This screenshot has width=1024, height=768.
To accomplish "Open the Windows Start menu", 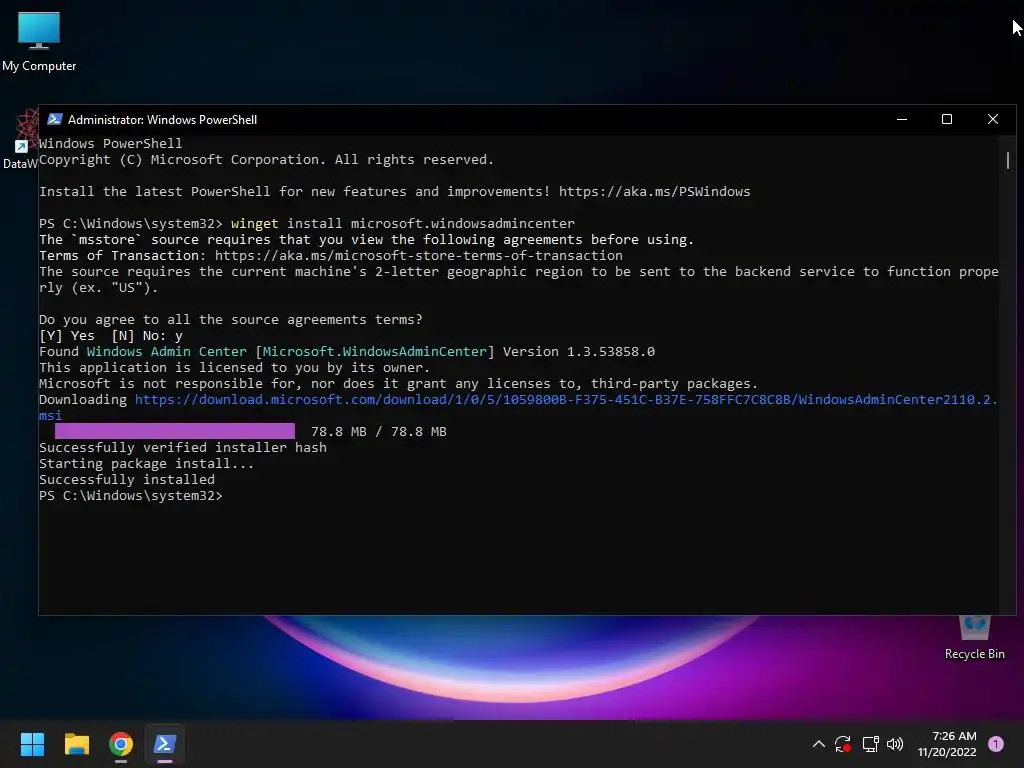I will [32, 744].
